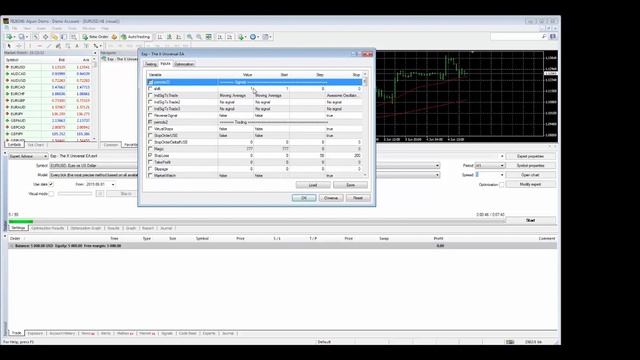
Task: Click the line chart type icon
Action: click(179, 37)
